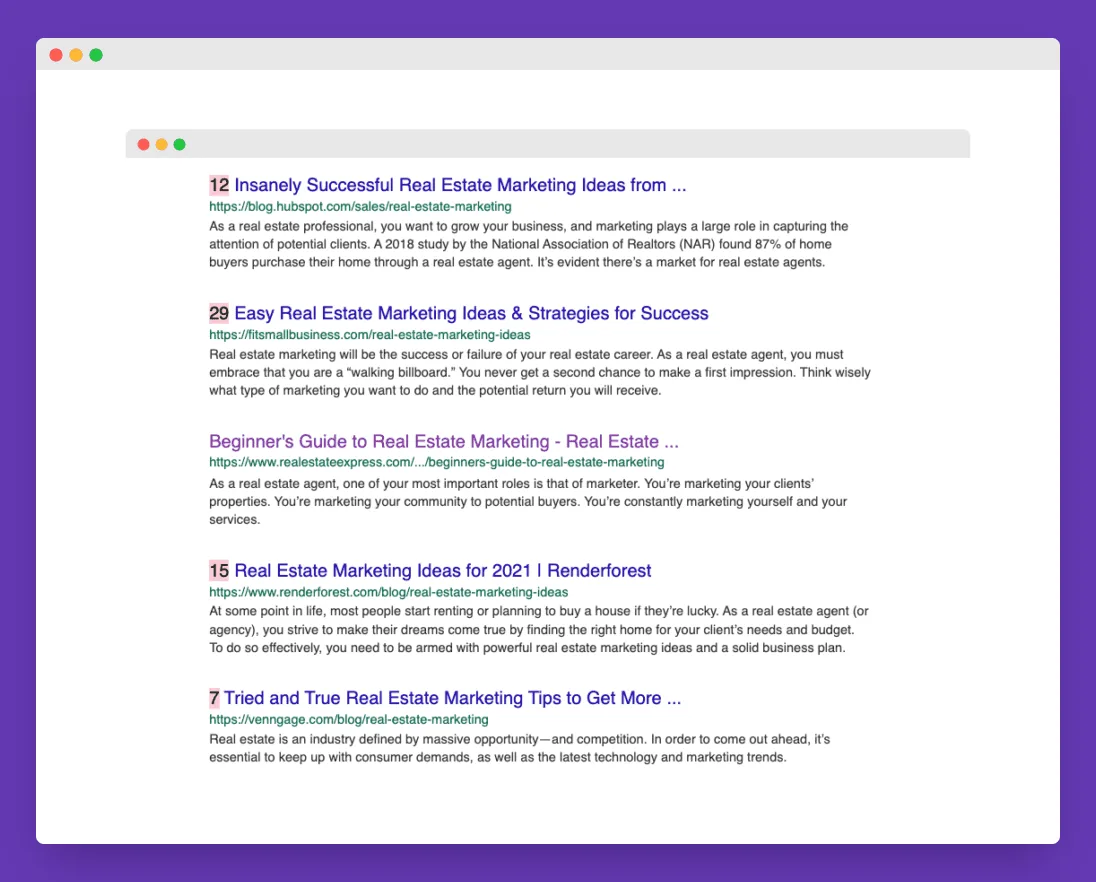The height and width of the screenshot is (882, 1096).
Task: Open the Beginner's Guide to Real Estate Marketing result
Action: coord(443,441)
